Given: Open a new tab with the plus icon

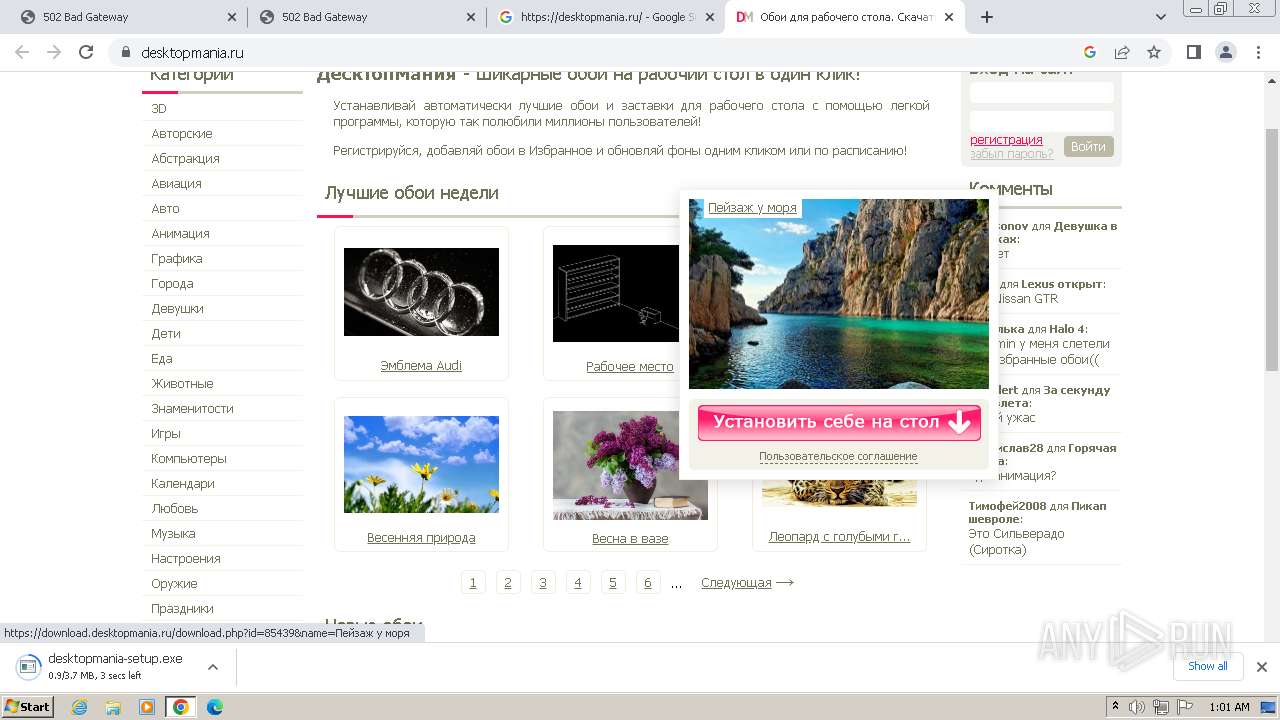Looking at the screenshot, I should [x=986, y=17].
